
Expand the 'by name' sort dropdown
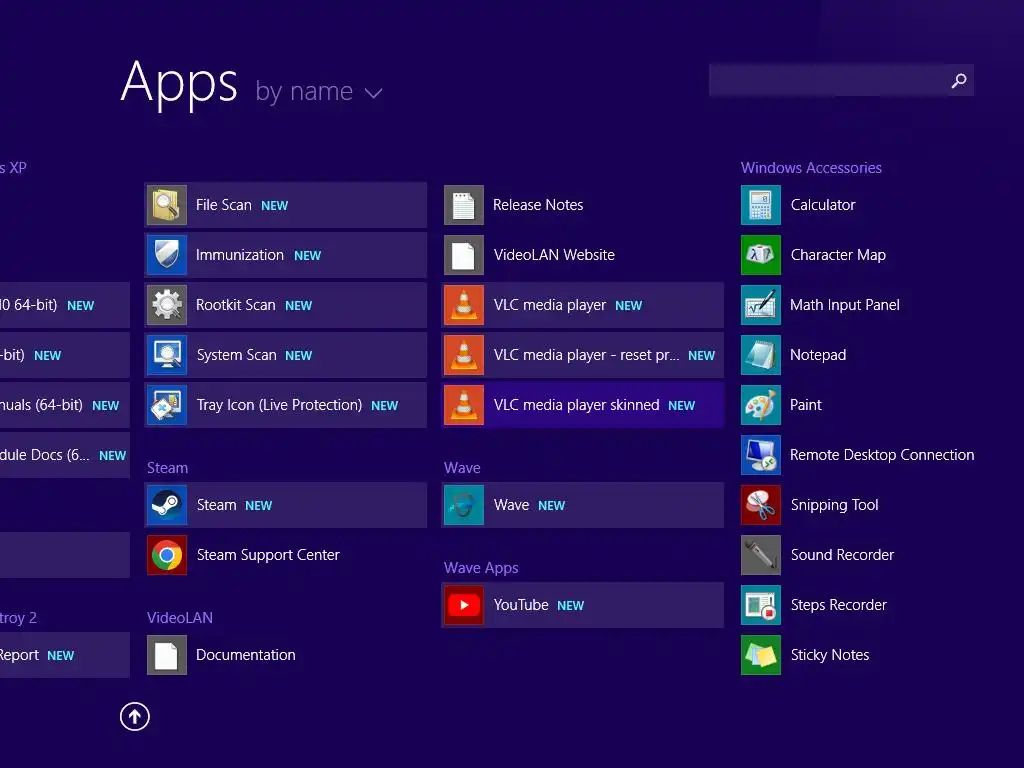pyautogui.click(x=319, y=91)
